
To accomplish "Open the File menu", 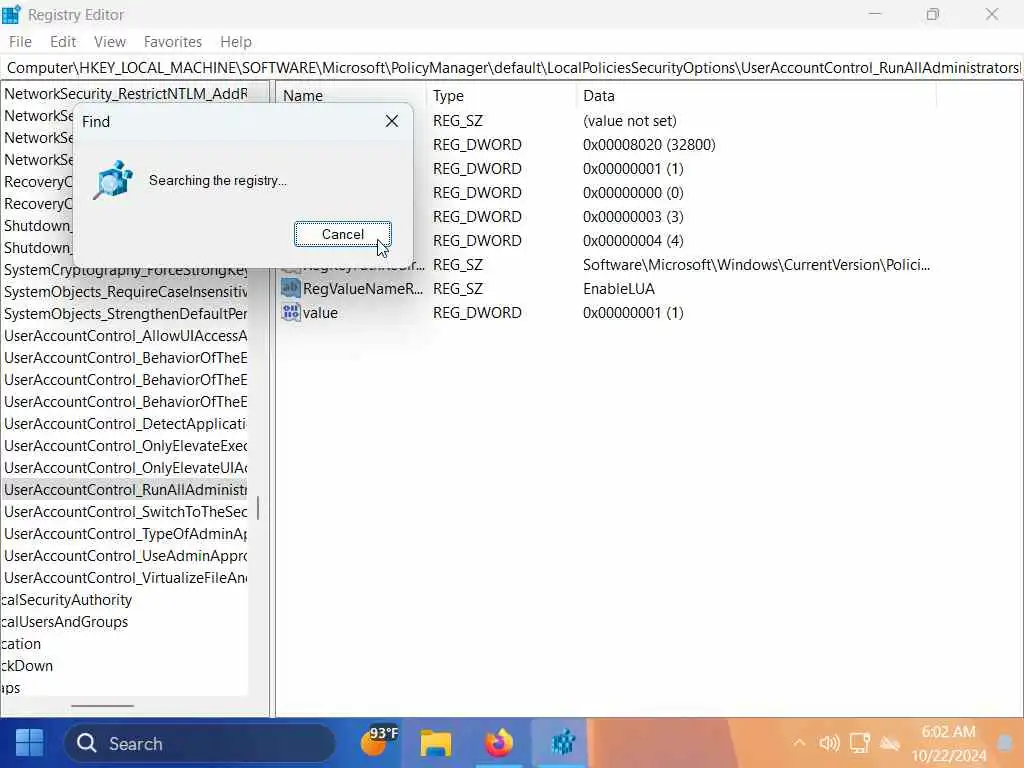I will pos(20,42).
